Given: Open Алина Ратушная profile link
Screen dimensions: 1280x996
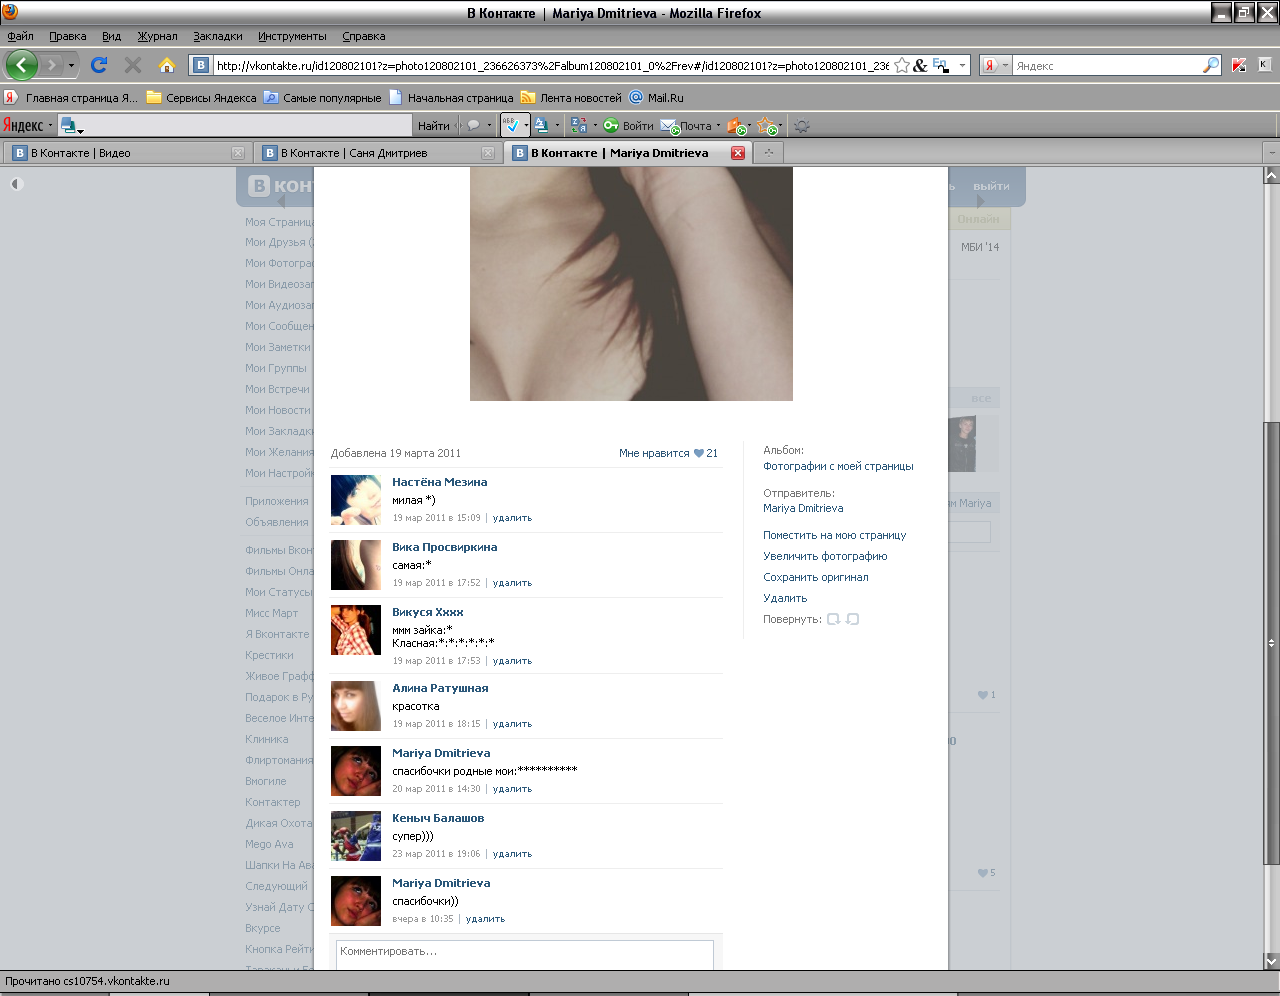Looking at the screenshot, I should (440, 688).
